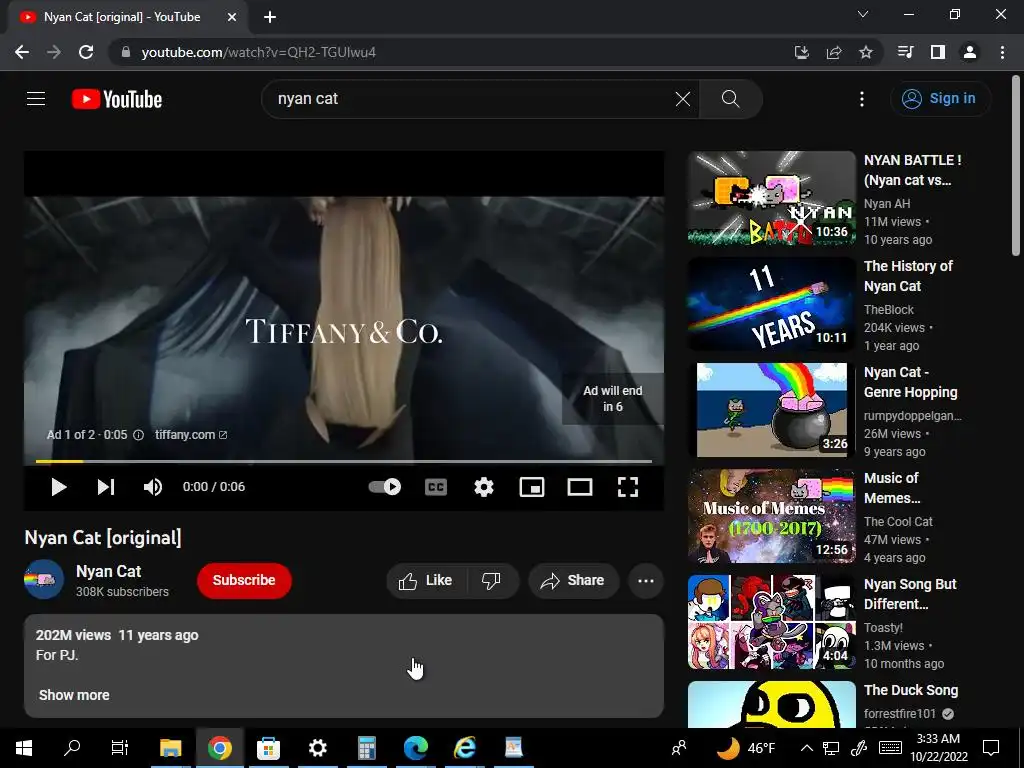Open the YouTube hamburger guide menu

point(36,99)
